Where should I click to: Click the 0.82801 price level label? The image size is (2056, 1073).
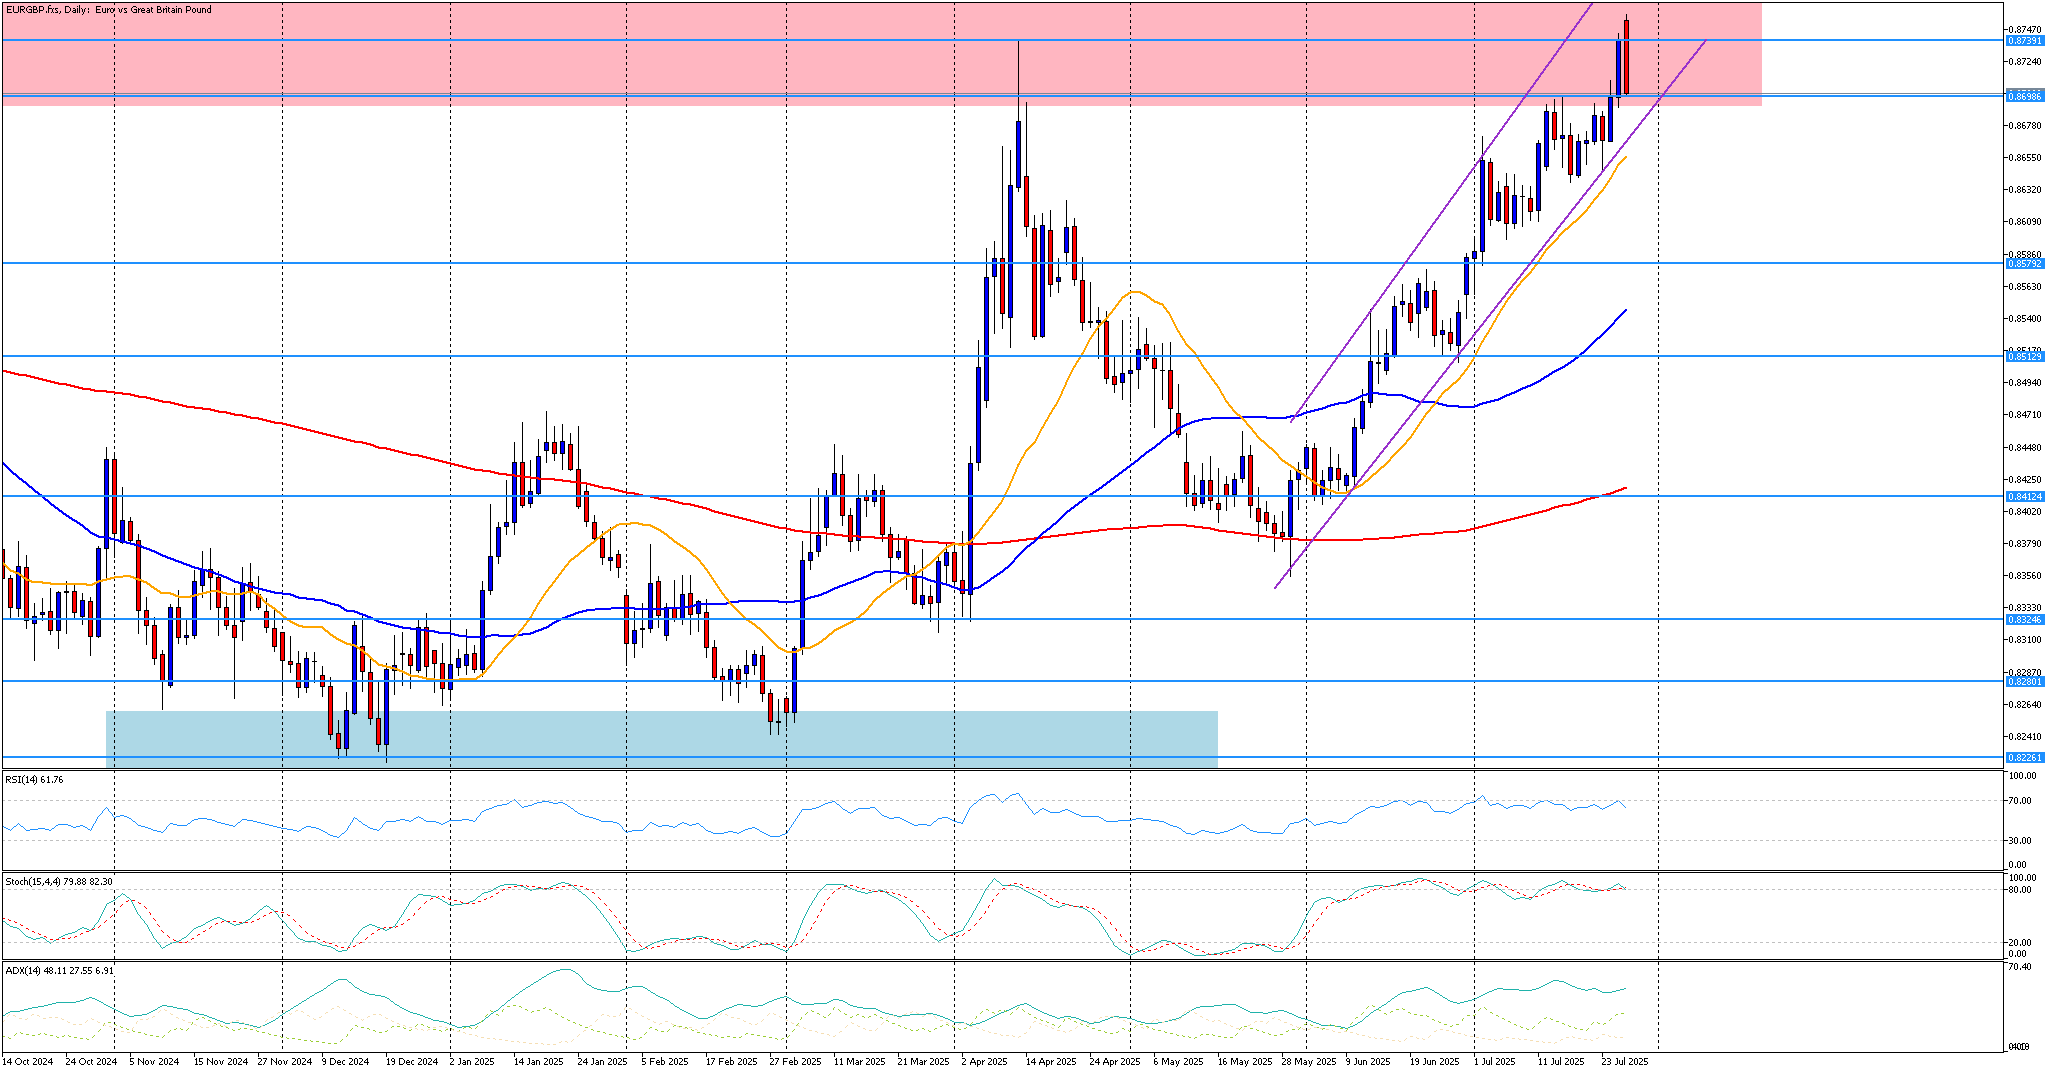(2025, 681)
